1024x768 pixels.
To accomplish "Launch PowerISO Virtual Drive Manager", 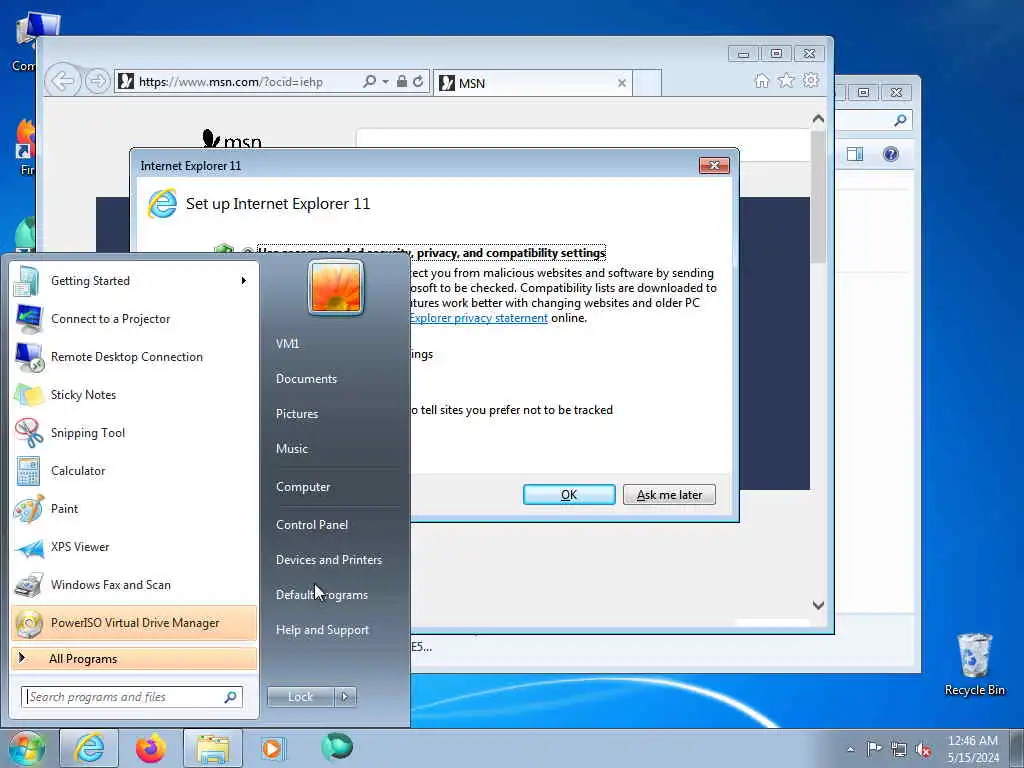I will click(x=134, y=622).
